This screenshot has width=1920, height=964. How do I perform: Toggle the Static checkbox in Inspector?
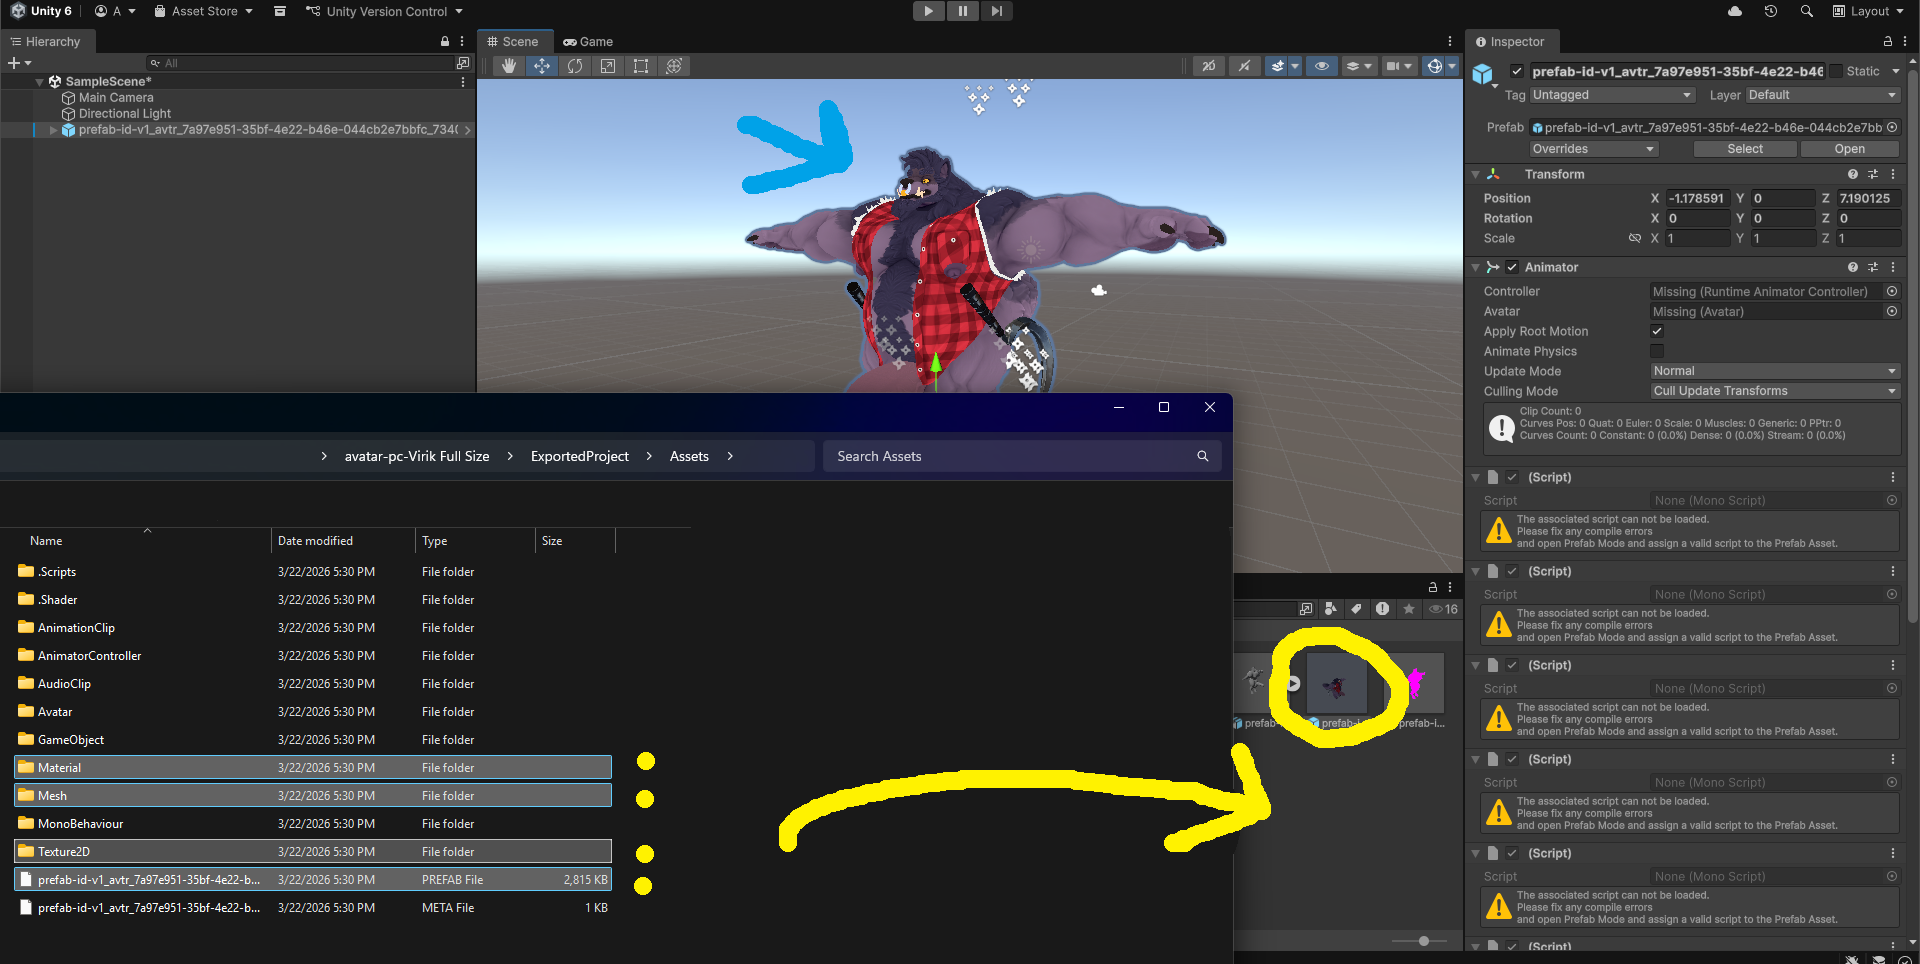1836,71
